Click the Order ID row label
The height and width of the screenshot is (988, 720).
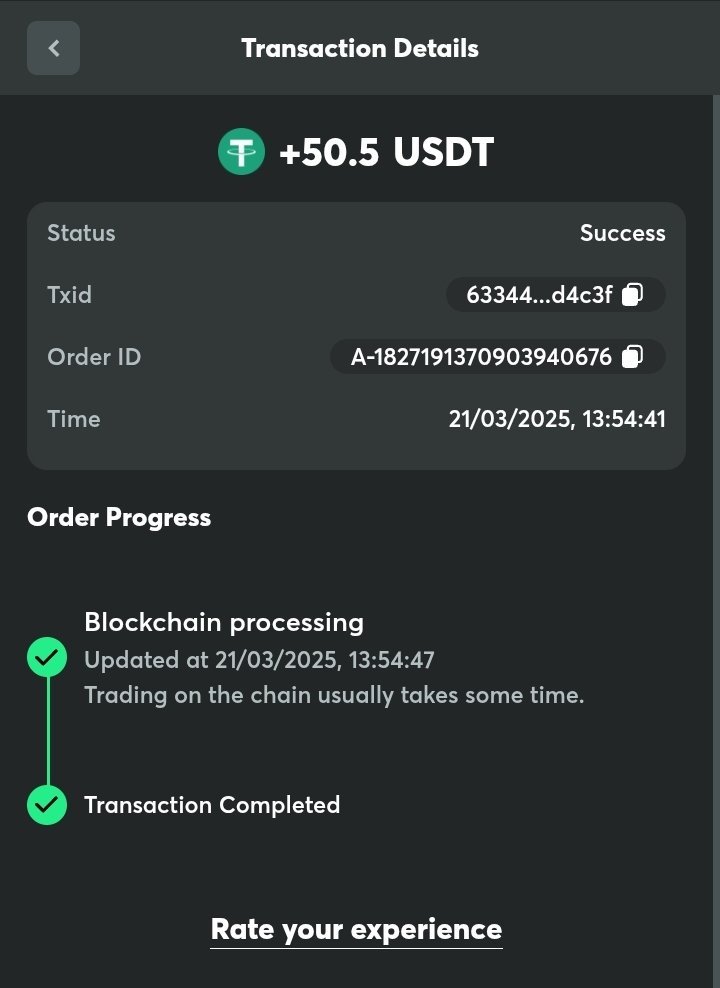pyautogui.click(x=94, y=357)
